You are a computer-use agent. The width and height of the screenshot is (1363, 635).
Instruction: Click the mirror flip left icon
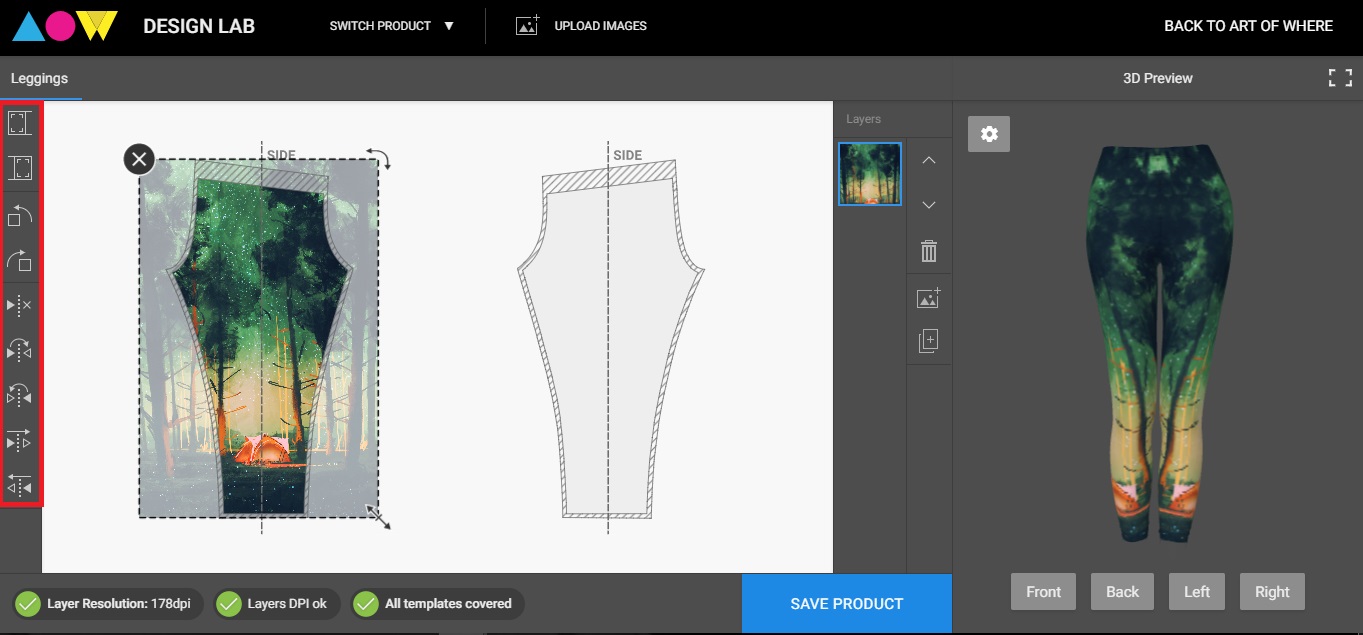20,394
